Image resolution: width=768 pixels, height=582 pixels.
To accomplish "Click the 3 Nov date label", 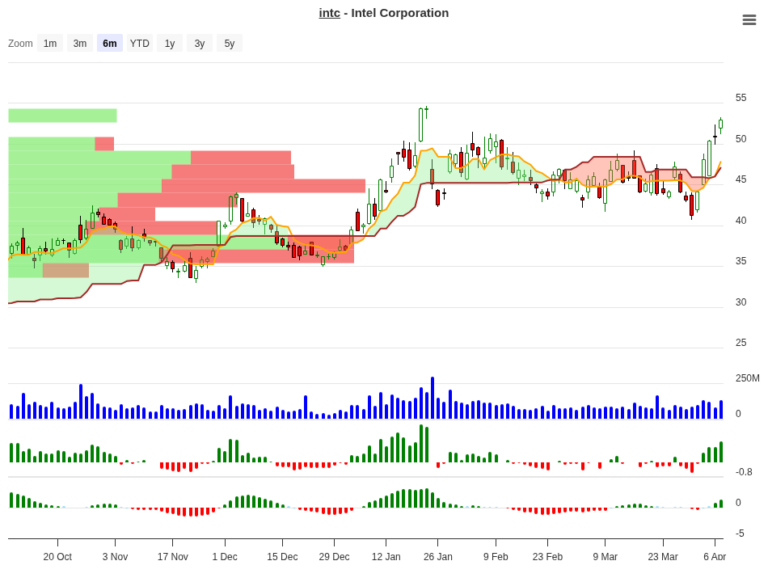I will pyautogui.click(x=115, y=557).
